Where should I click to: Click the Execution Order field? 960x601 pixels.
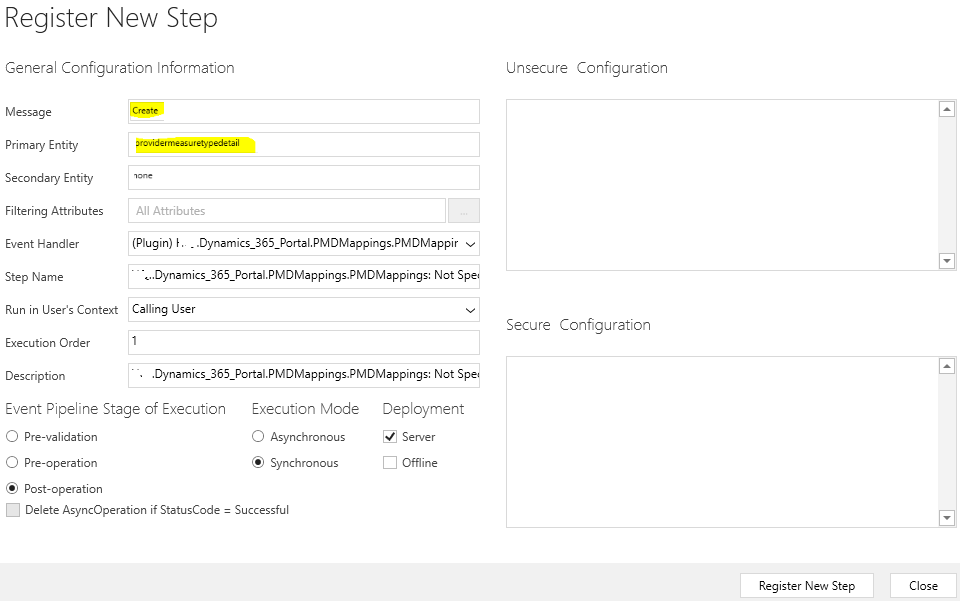[x=304, y=342]
